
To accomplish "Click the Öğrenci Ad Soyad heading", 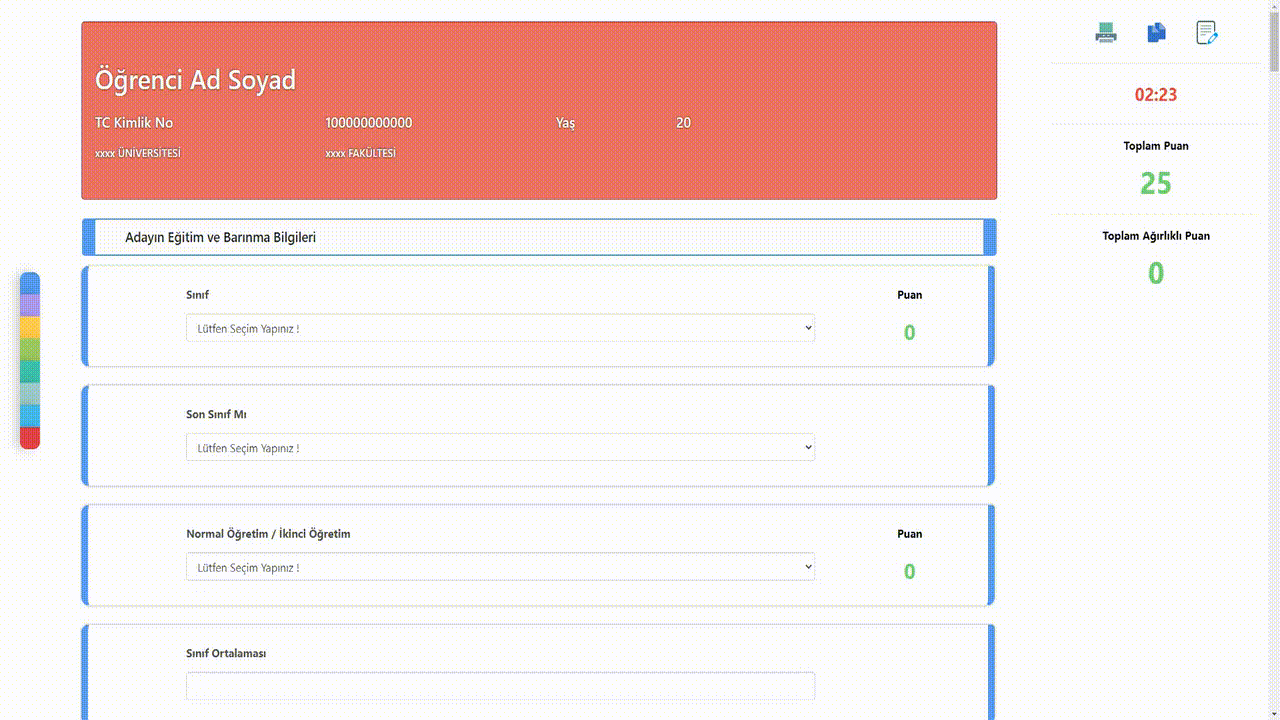I will 195,80.
